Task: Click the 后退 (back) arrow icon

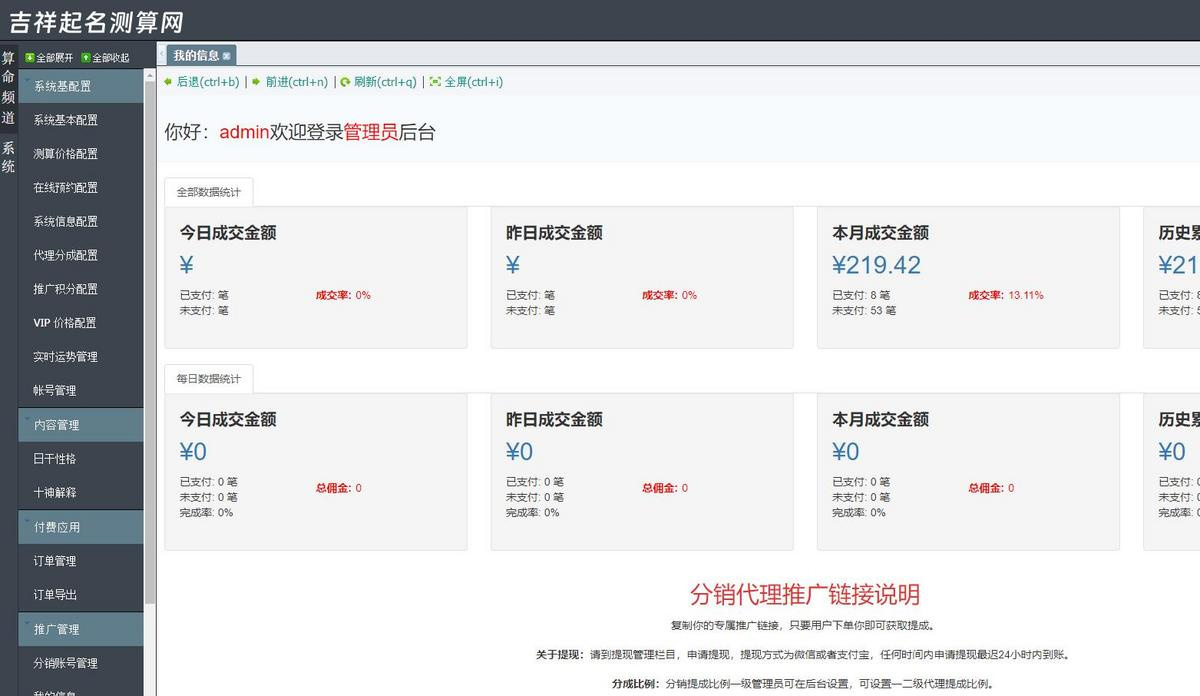Action: 170,82
